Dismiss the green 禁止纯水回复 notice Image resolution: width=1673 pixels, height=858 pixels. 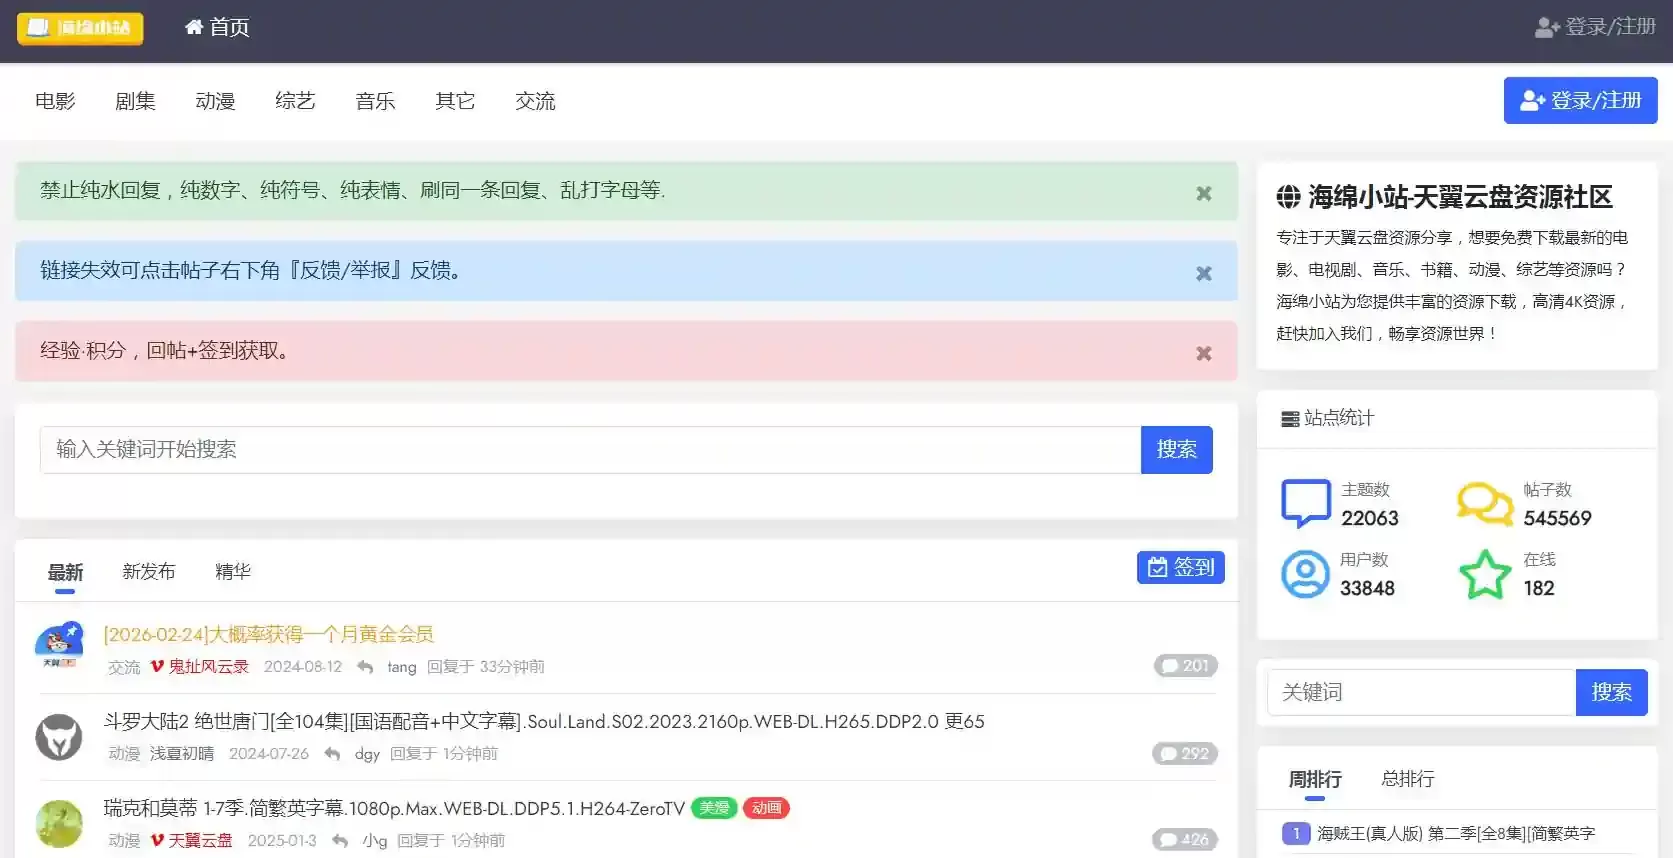(1204, 193)
